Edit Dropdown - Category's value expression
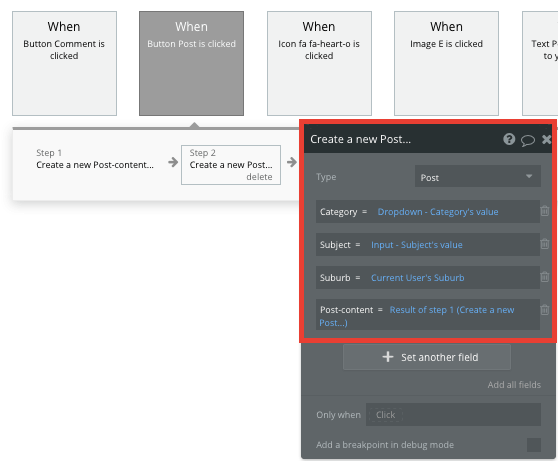The width and height of the screenshot is (558, 461). pyautogui.click(x=438, y=212)
